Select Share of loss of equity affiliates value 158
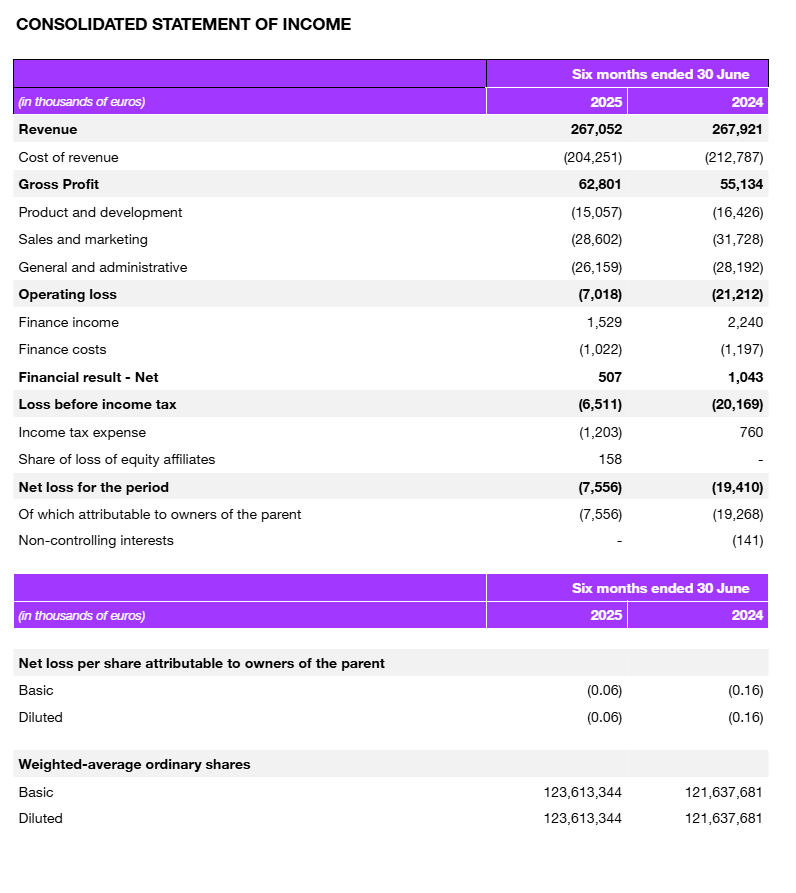The width and height of the screenshot is (796, 893). tap(609, 459)
